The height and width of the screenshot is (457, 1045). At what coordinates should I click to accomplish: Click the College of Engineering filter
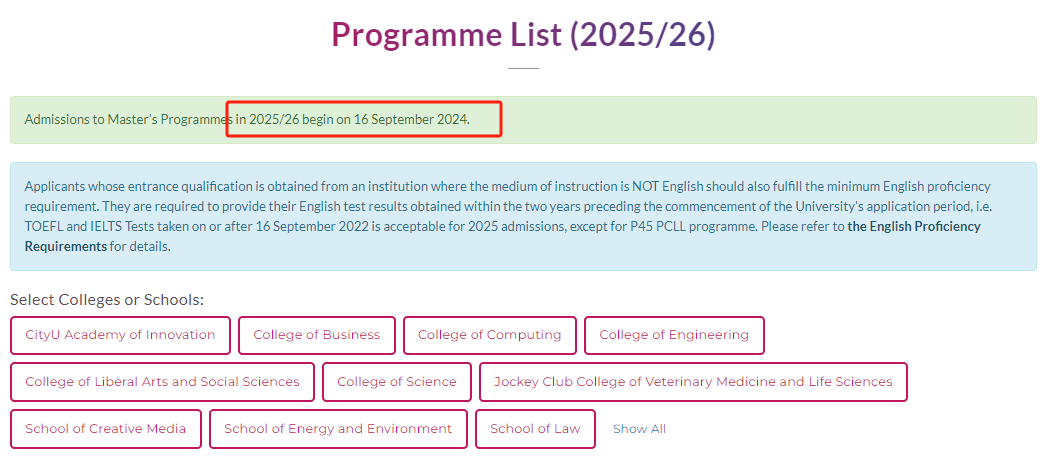click(x=674, y=335)
